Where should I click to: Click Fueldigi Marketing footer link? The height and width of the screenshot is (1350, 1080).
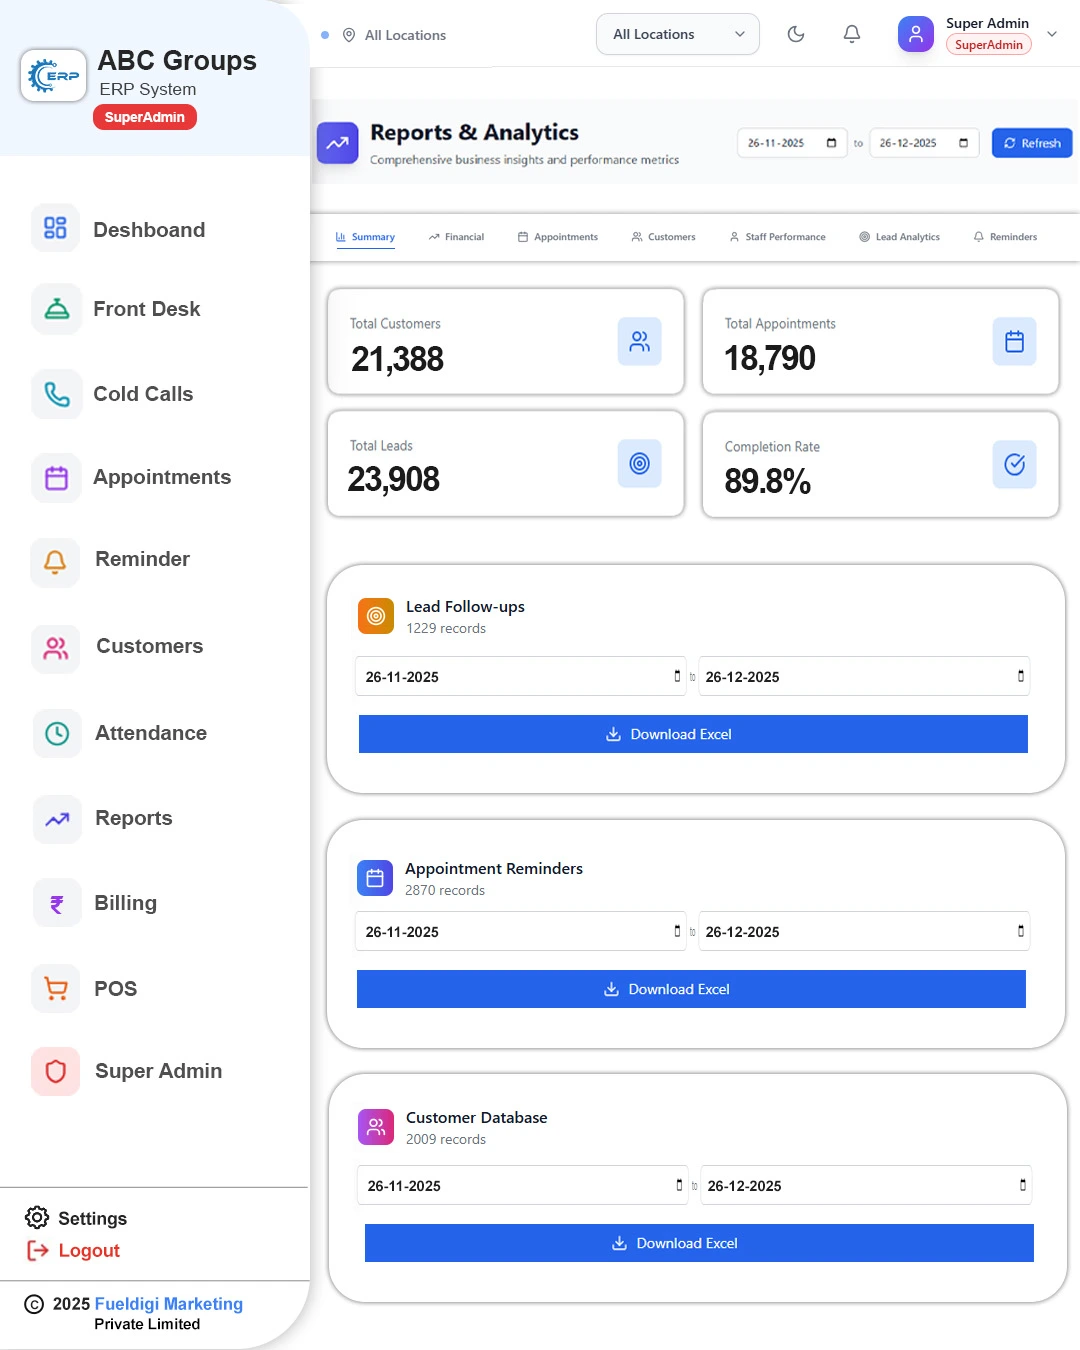tap(168, 1304)
